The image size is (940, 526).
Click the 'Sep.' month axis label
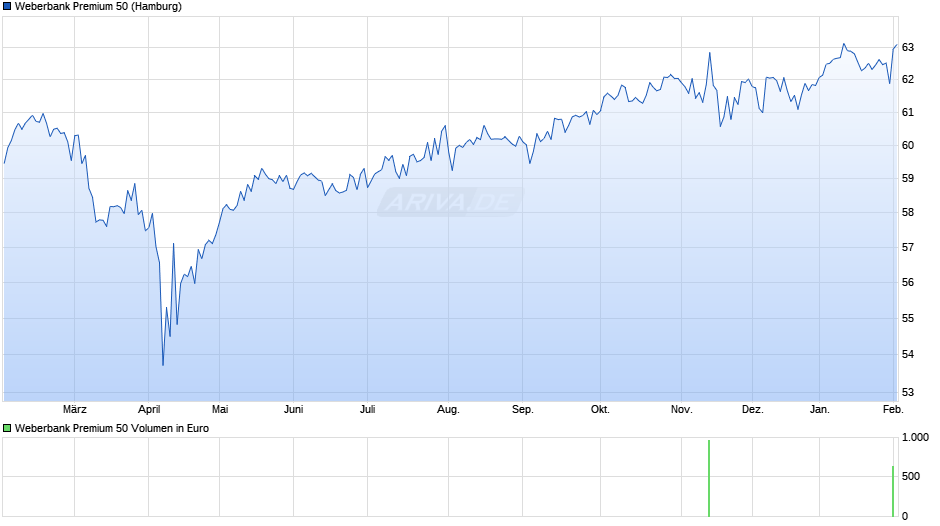523,409
